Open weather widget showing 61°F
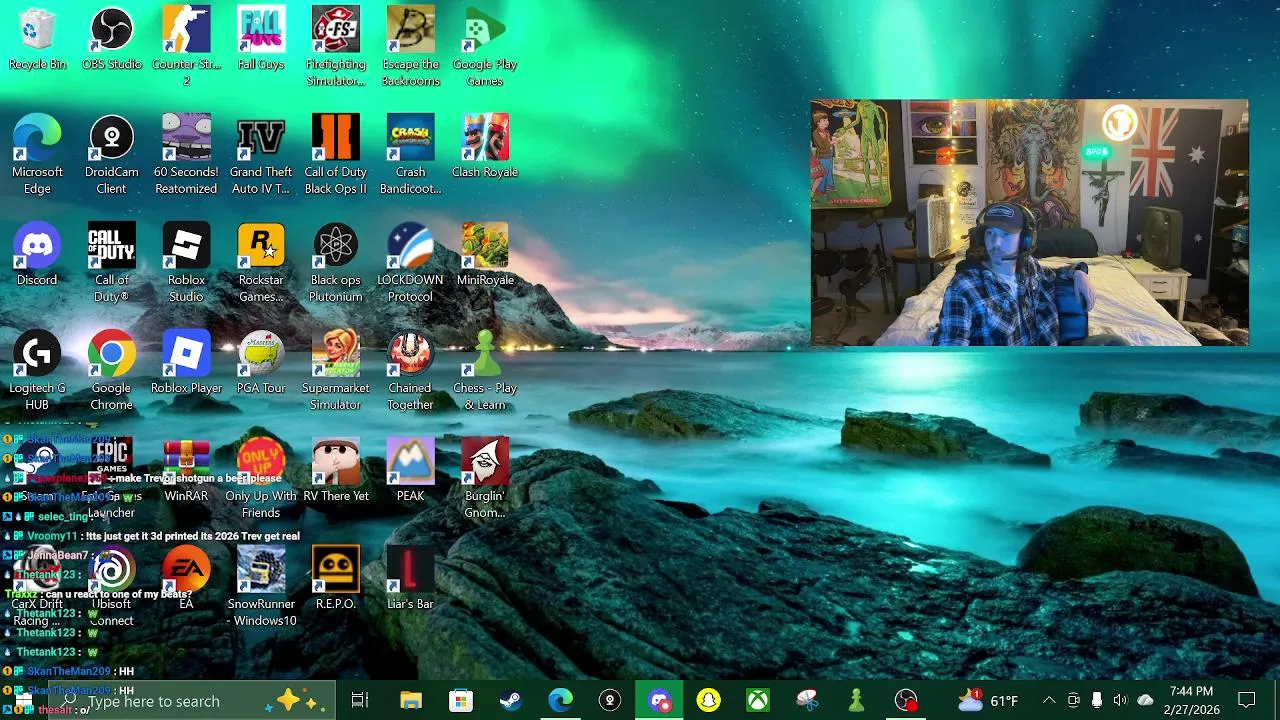 tap(989, 701)
